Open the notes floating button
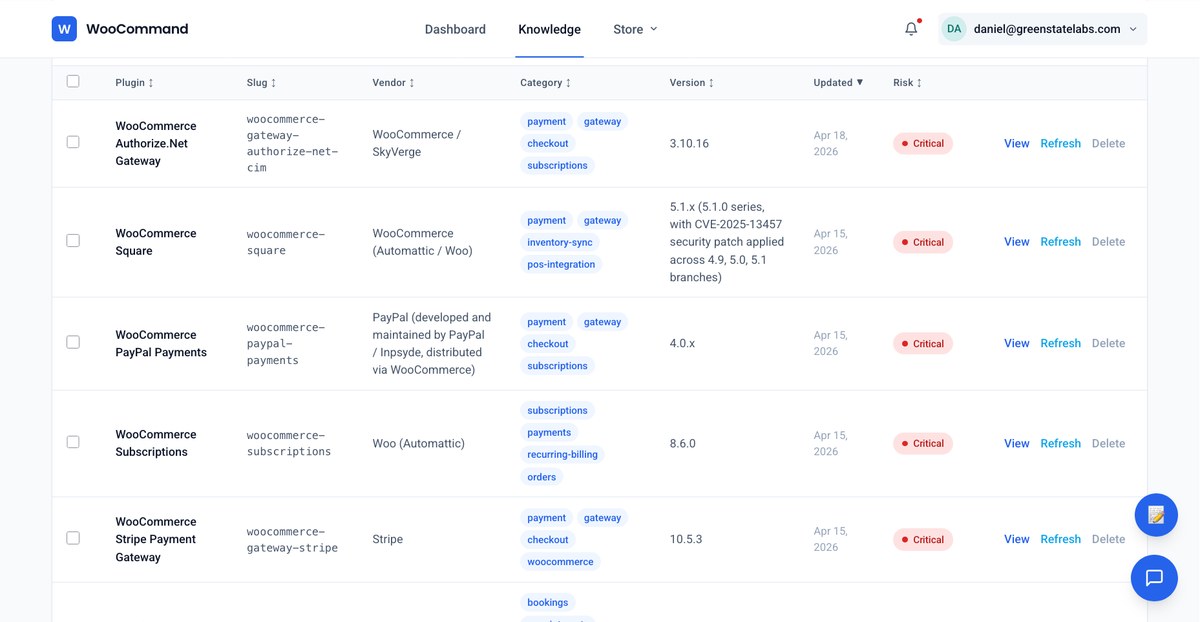The image size is (1200, 622). click(x=1156, y=515)
